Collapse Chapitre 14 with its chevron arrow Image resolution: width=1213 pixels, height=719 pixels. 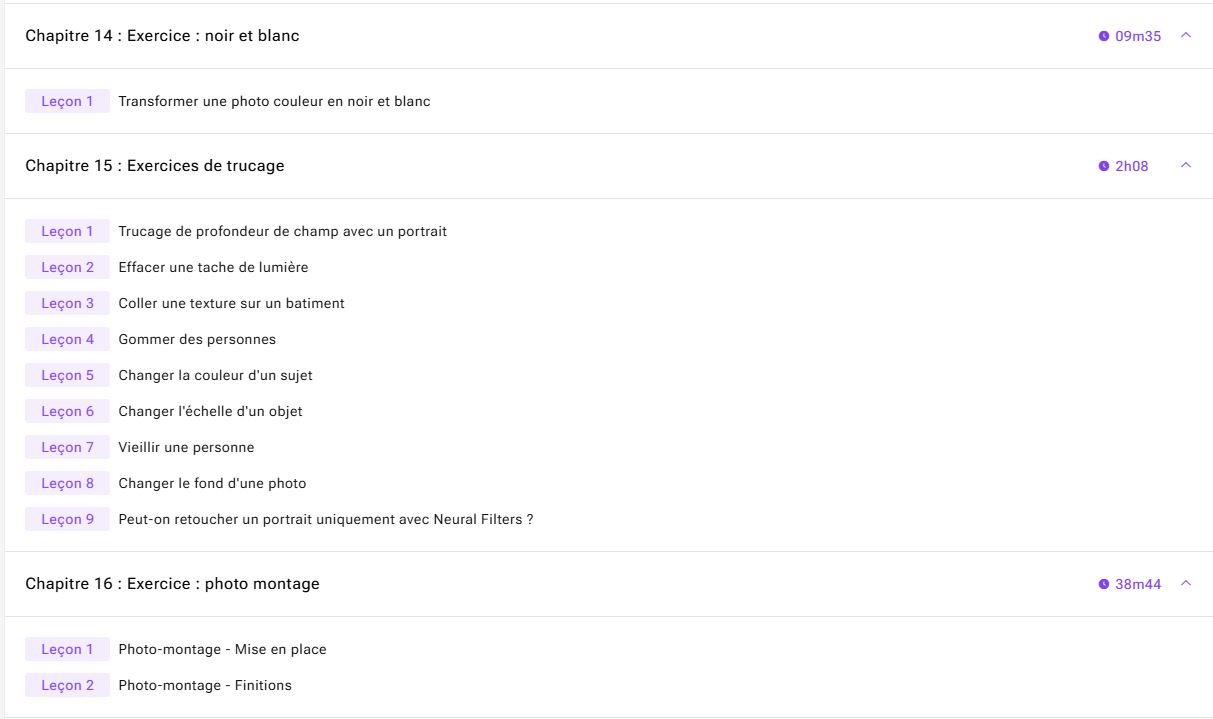click(x=1186, y=35)
